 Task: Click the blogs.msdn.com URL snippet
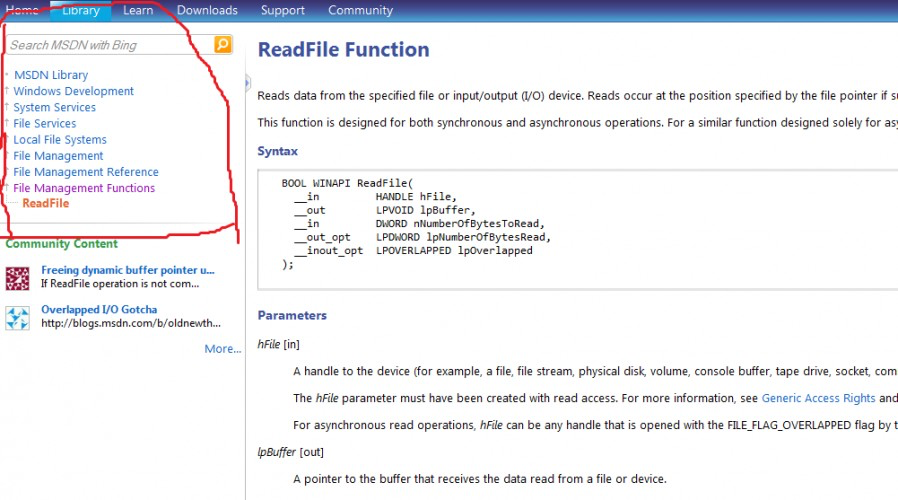pos(131,324)
